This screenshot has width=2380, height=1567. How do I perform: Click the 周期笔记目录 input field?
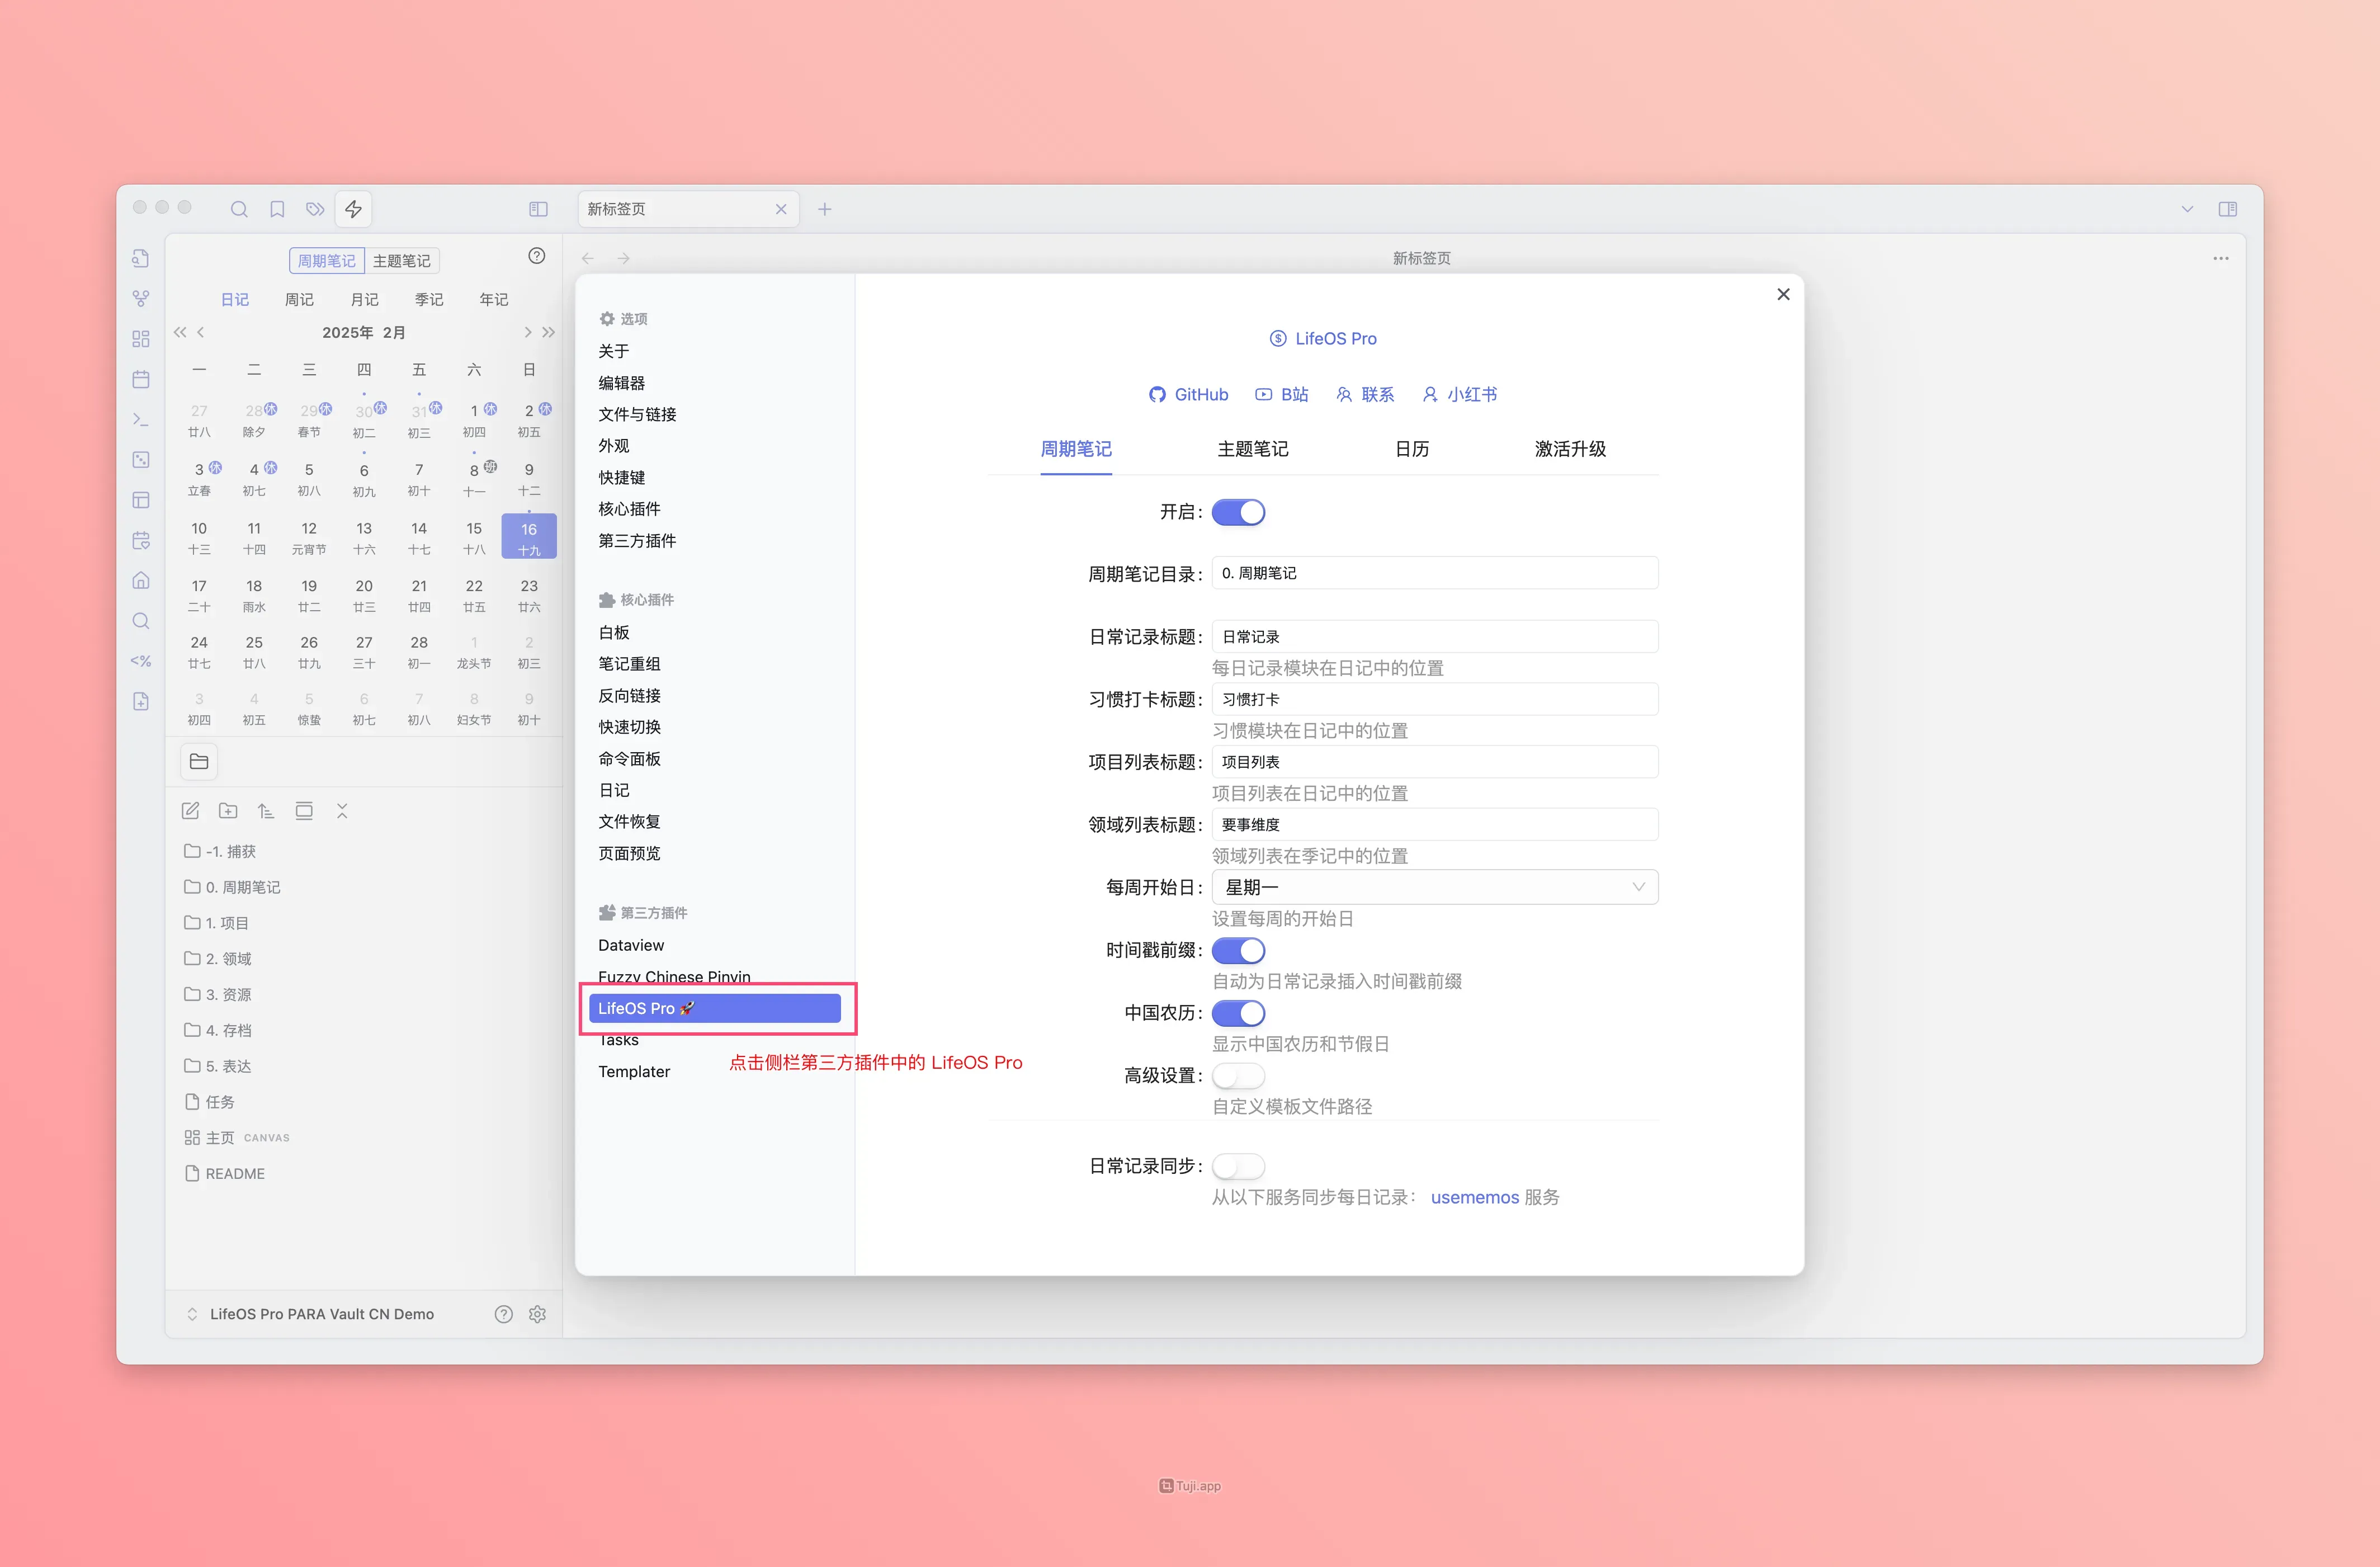(x=1434, y=573)
